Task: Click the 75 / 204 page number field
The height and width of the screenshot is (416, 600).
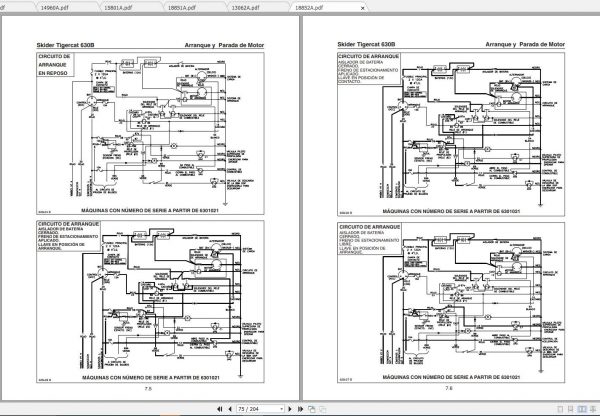Action: point(258,409)
